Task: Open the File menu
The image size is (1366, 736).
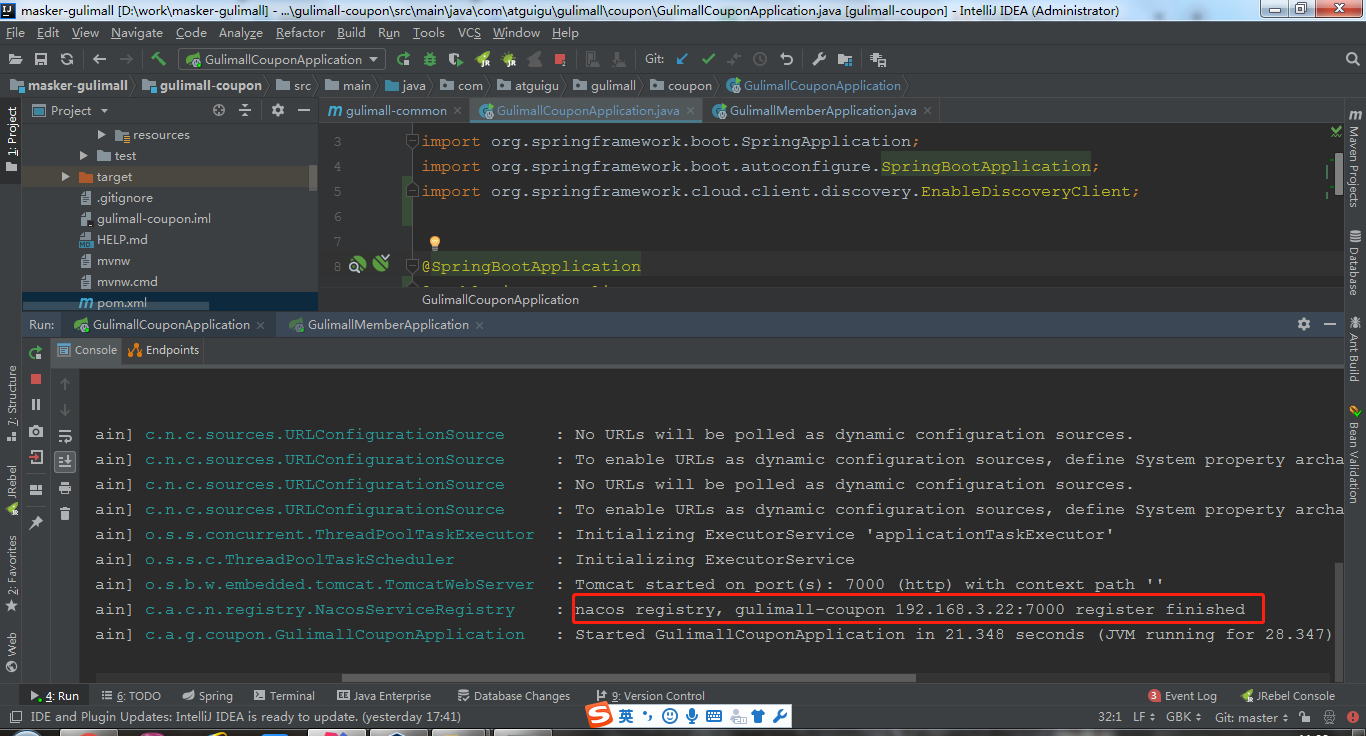Action: (x=15, y=32)
